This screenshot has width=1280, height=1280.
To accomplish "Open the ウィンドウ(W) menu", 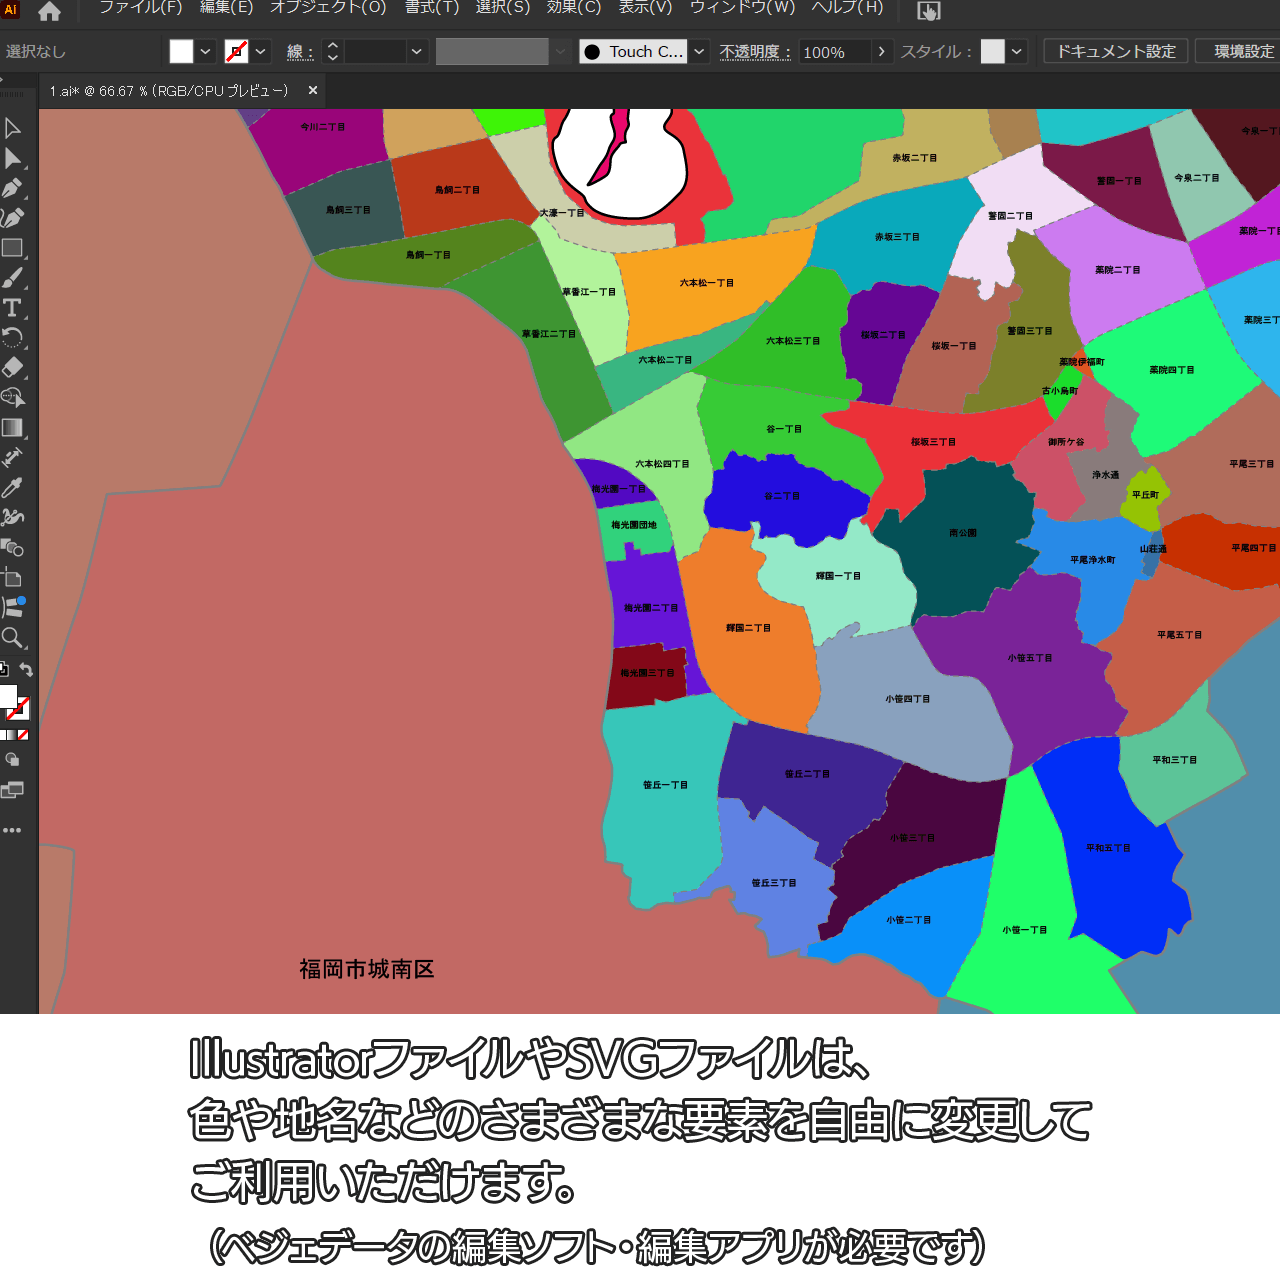I will coord(742,8).
